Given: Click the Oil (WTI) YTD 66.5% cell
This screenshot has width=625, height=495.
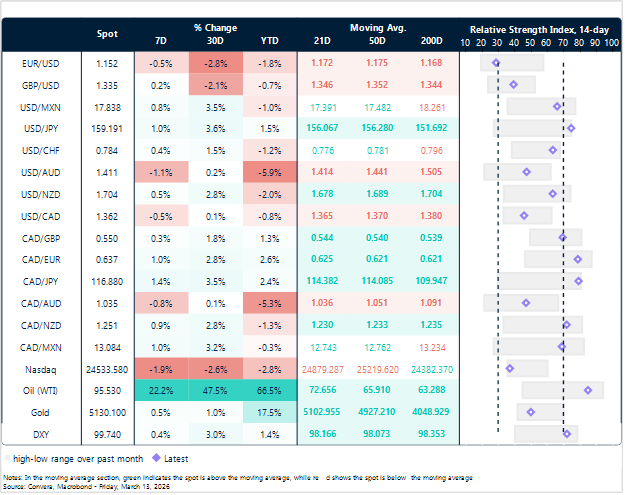Looking at the screenshot, I should pyautogui.click(x=269, y=390).
